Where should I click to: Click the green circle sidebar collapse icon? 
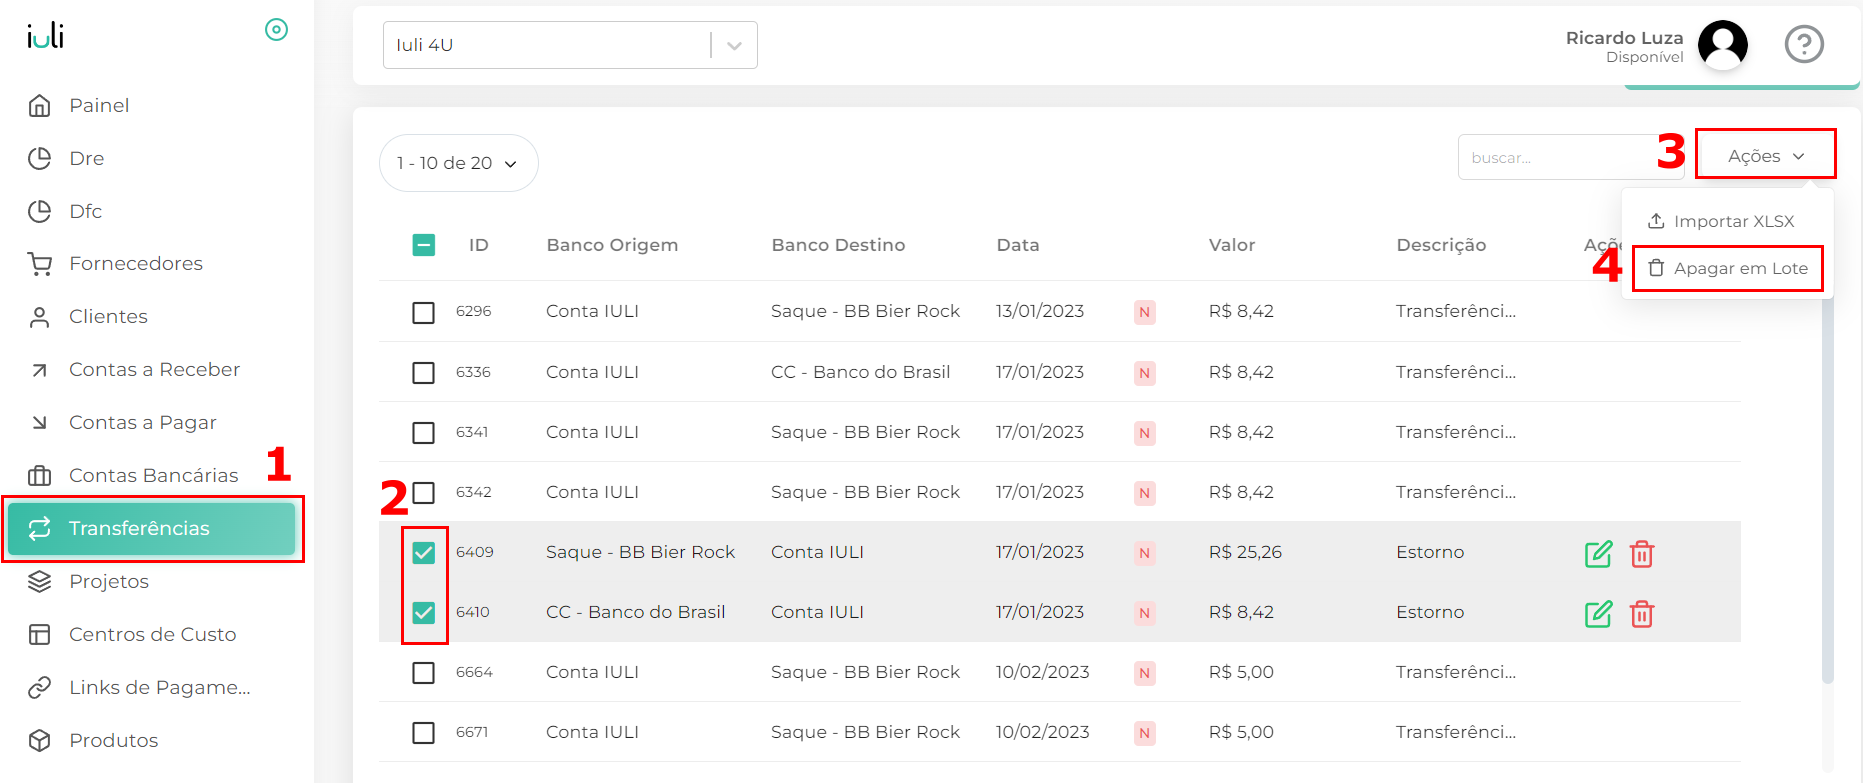[276, 30]
